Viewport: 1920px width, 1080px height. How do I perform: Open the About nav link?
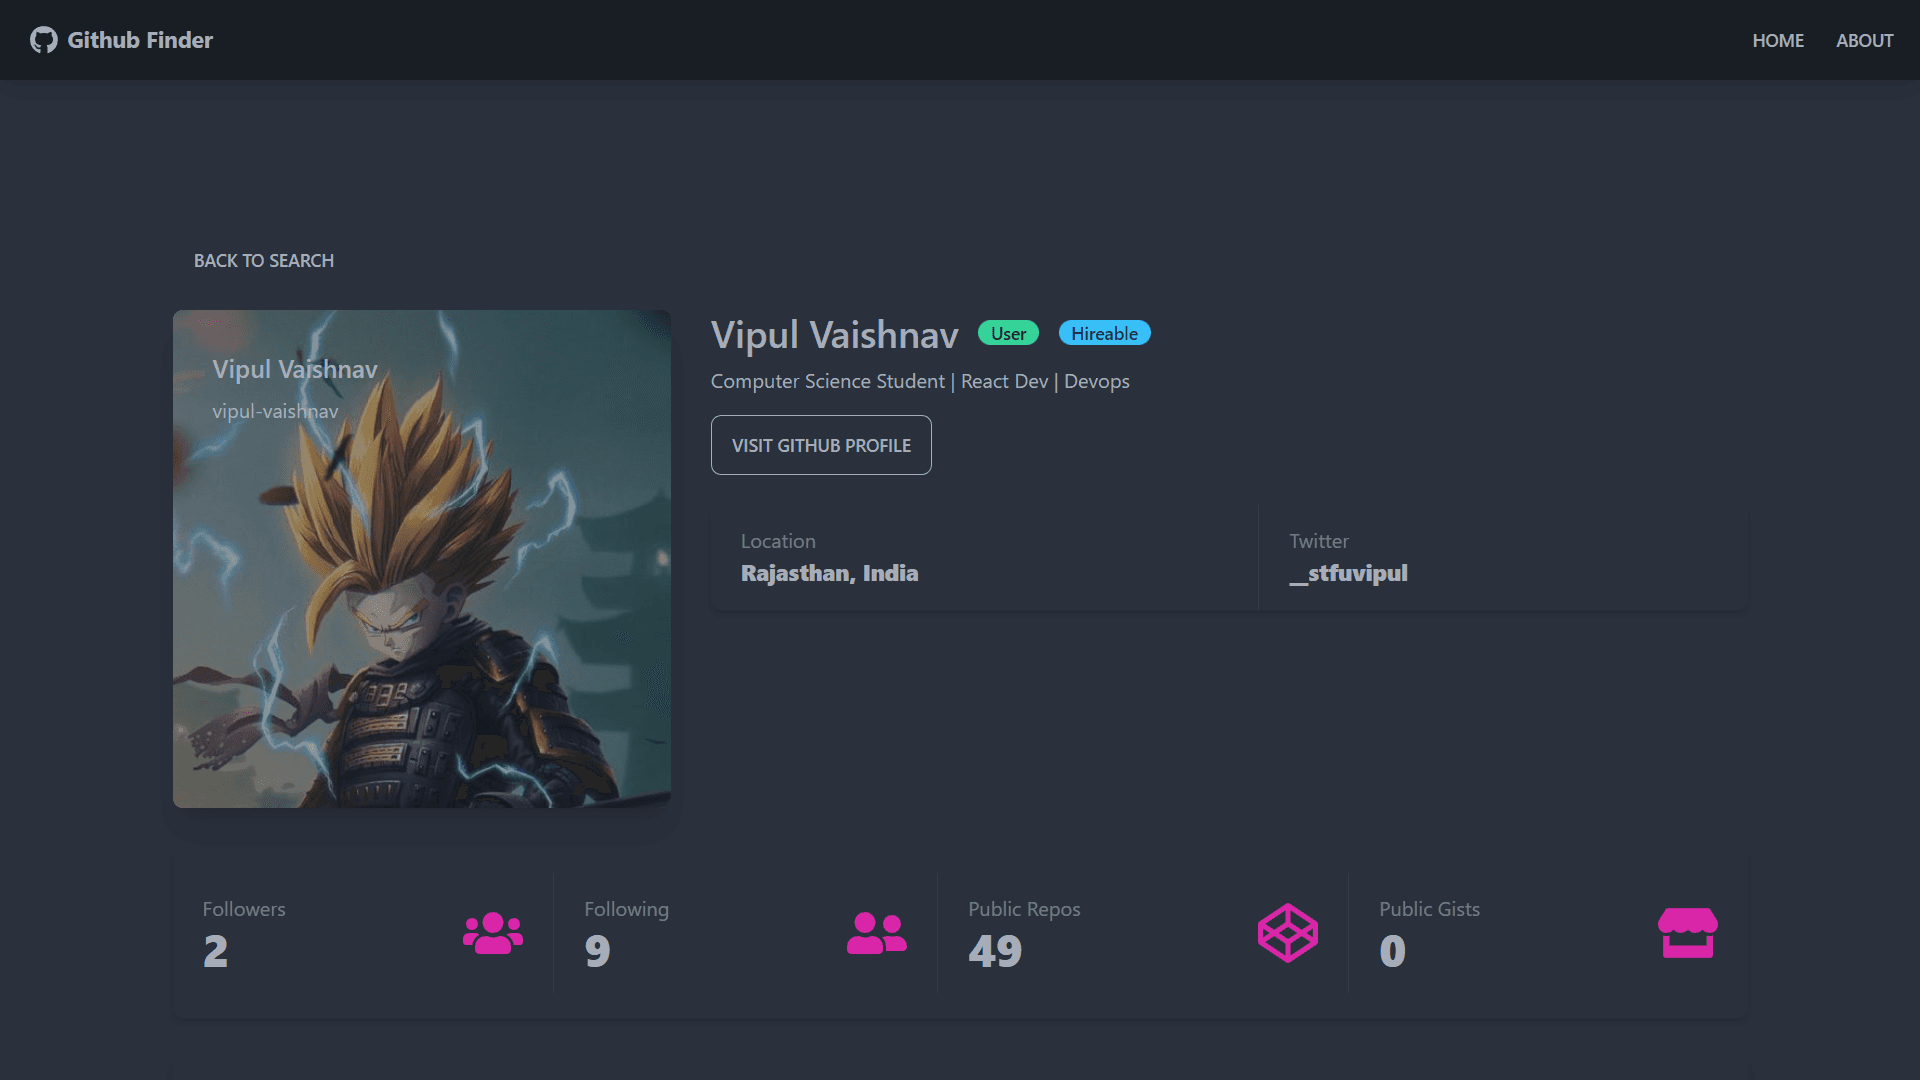(1865, 41)
